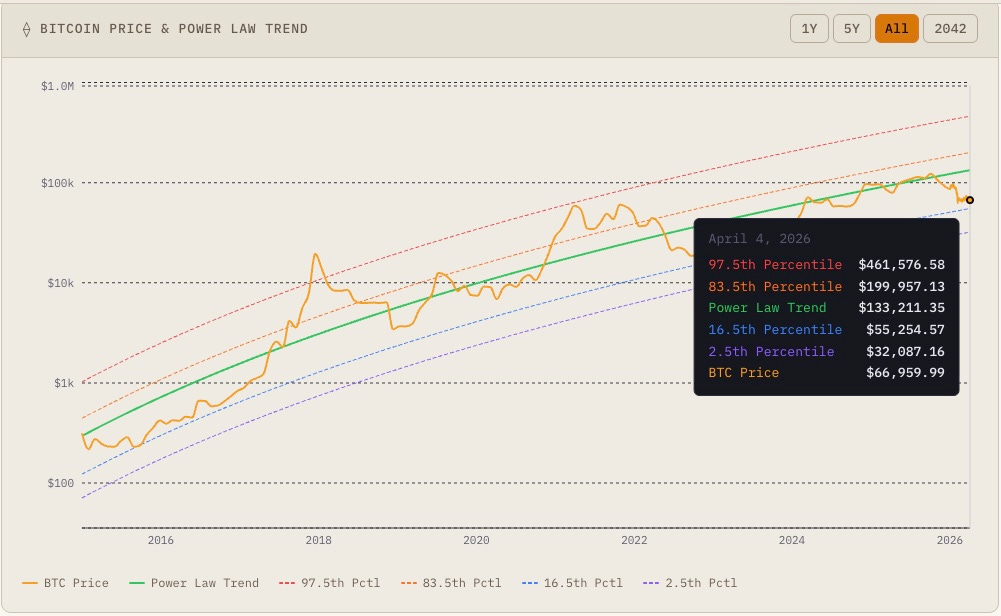Click the diamond icon beside the chart title
The width and height of the screenshot is (1001, 616).
[x=26, y=29]
